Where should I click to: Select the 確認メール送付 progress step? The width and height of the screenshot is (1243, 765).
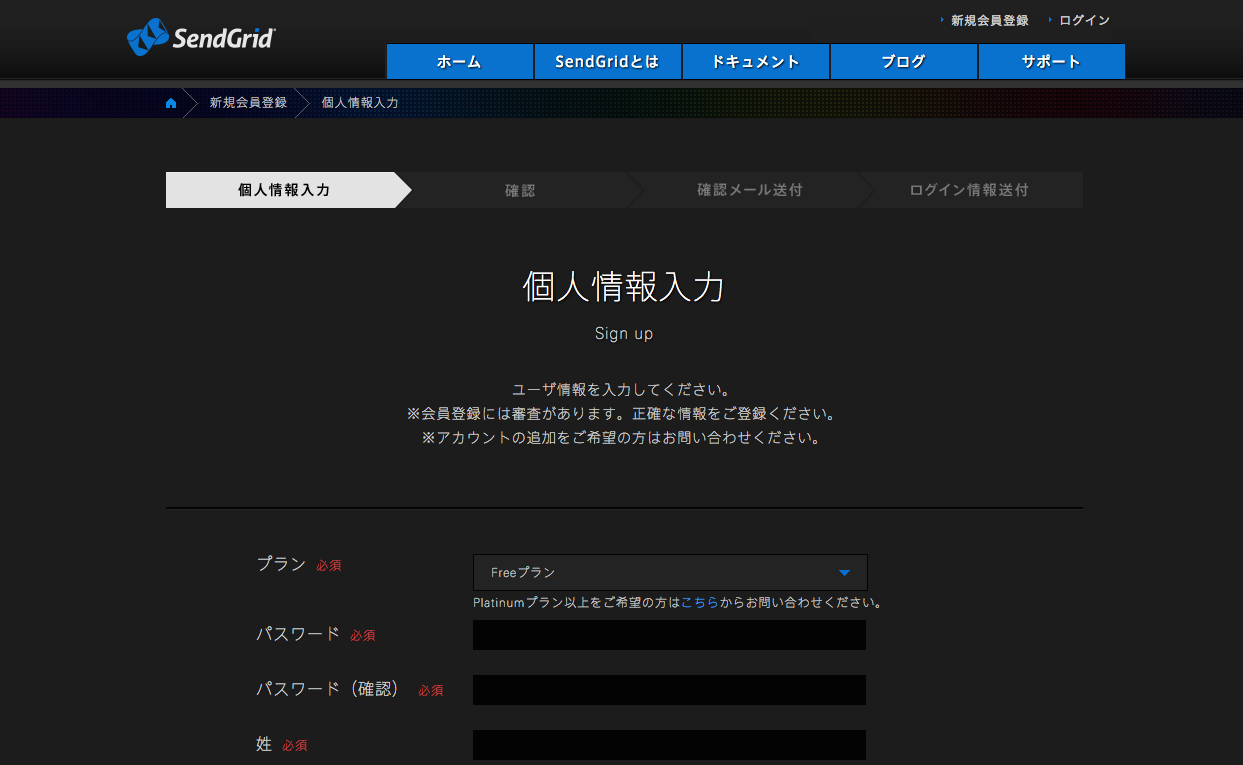click(749, 190)
